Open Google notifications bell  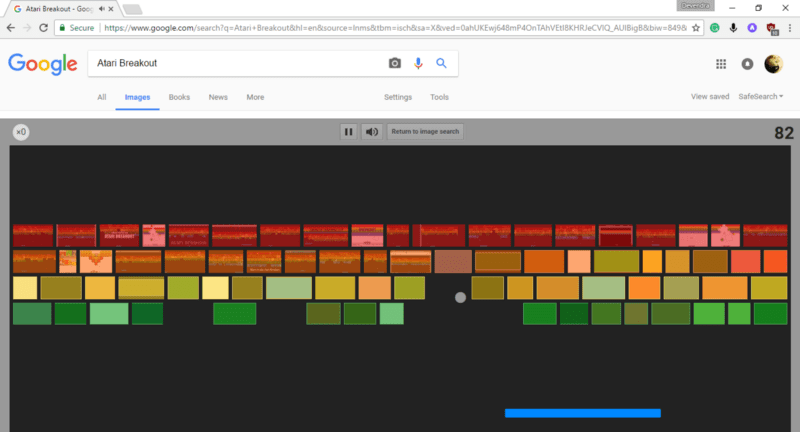coord(747,64)
